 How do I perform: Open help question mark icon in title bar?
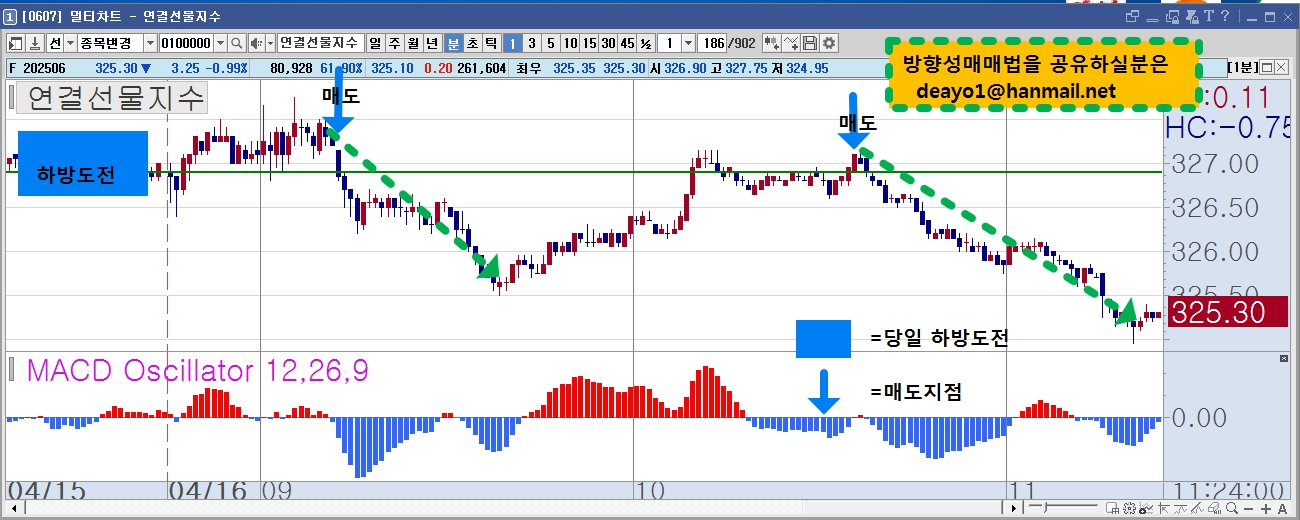click(x=1225, y=16)
